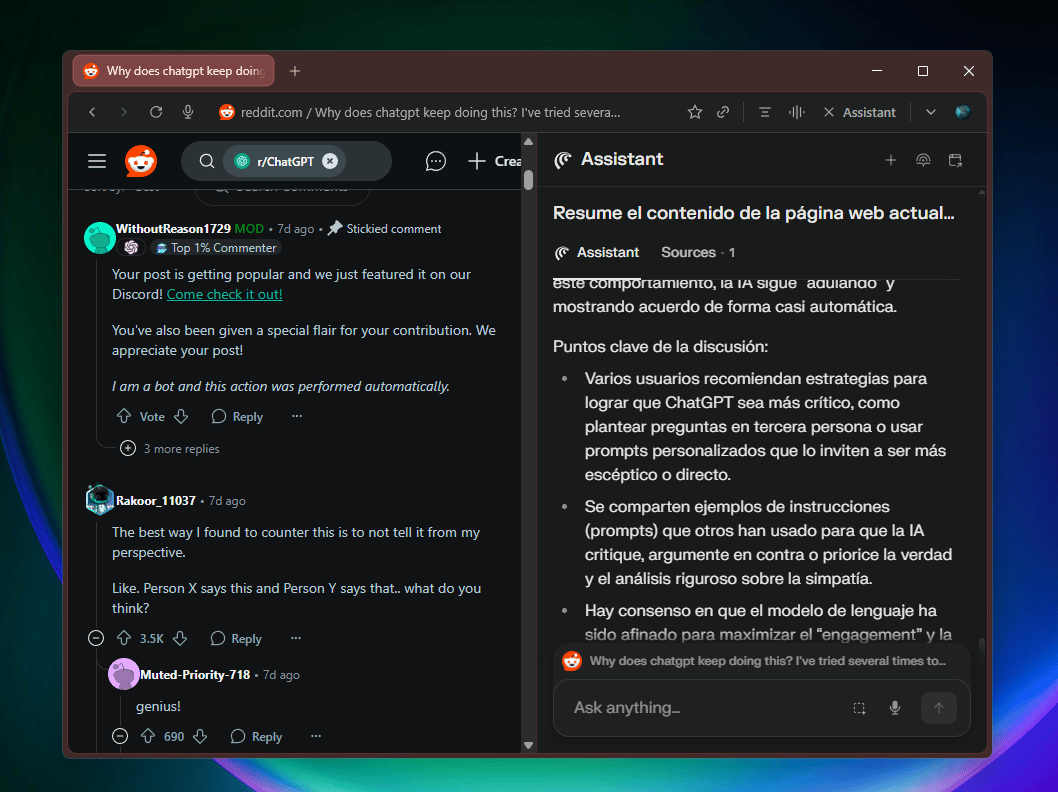Expand the toolbar chevron dropdown
The height and width of the screenshot is (792, 1058).
pos(930,112)
